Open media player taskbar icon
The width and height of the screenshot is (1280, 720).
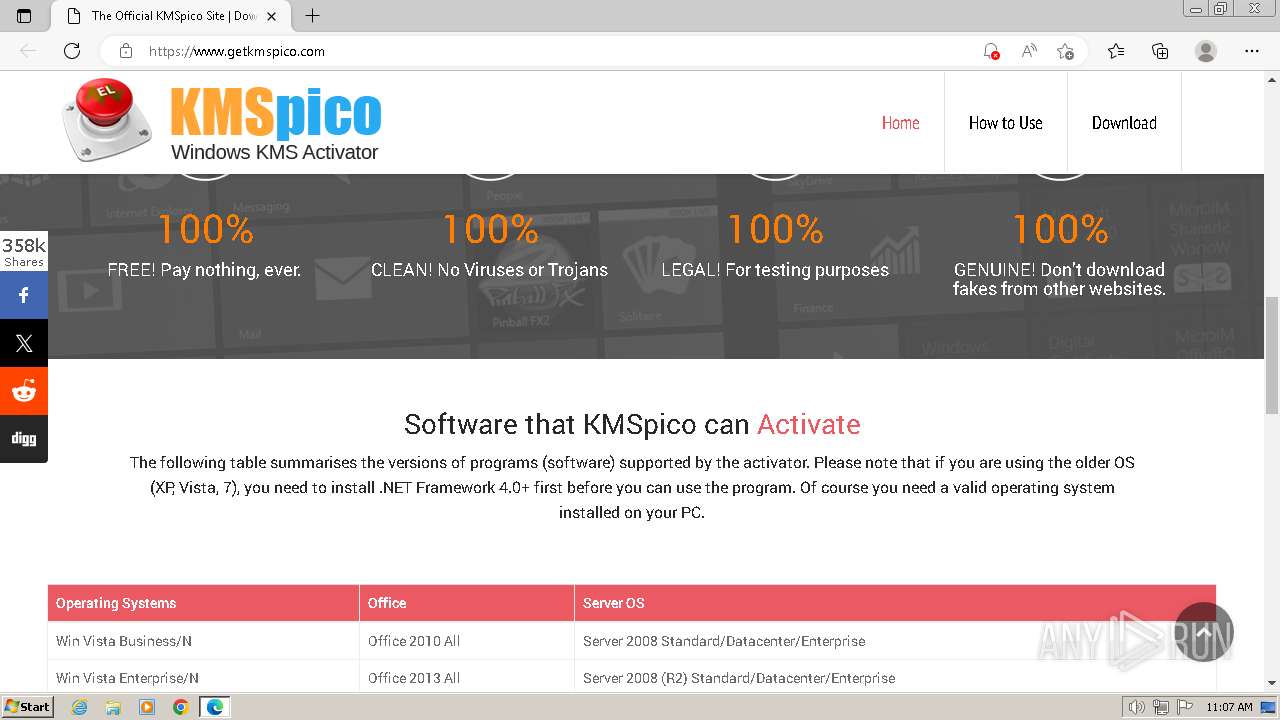click(x=147, y=707)
